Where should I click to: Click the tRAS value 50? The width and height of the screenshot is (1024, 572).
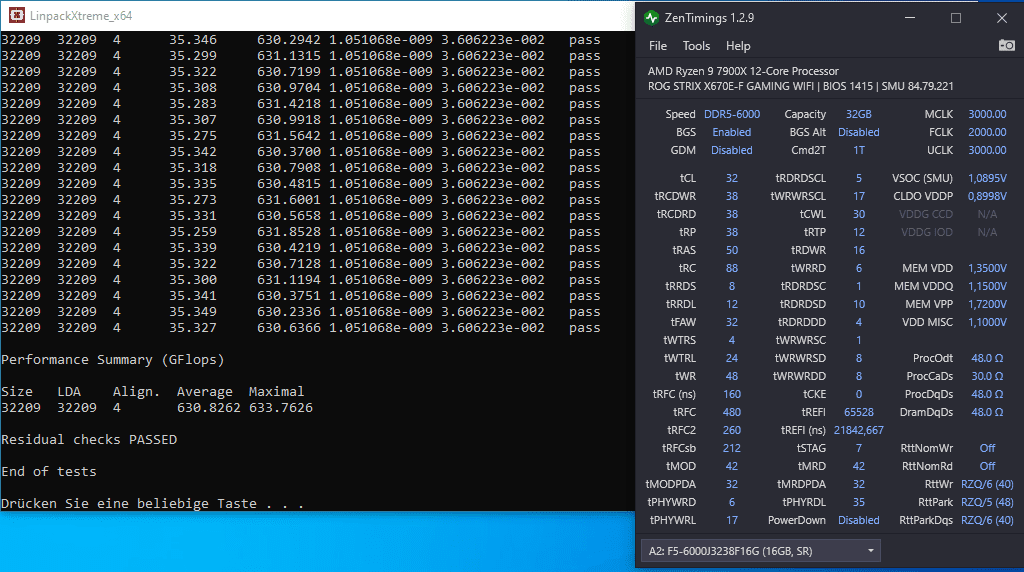[731, 250]
